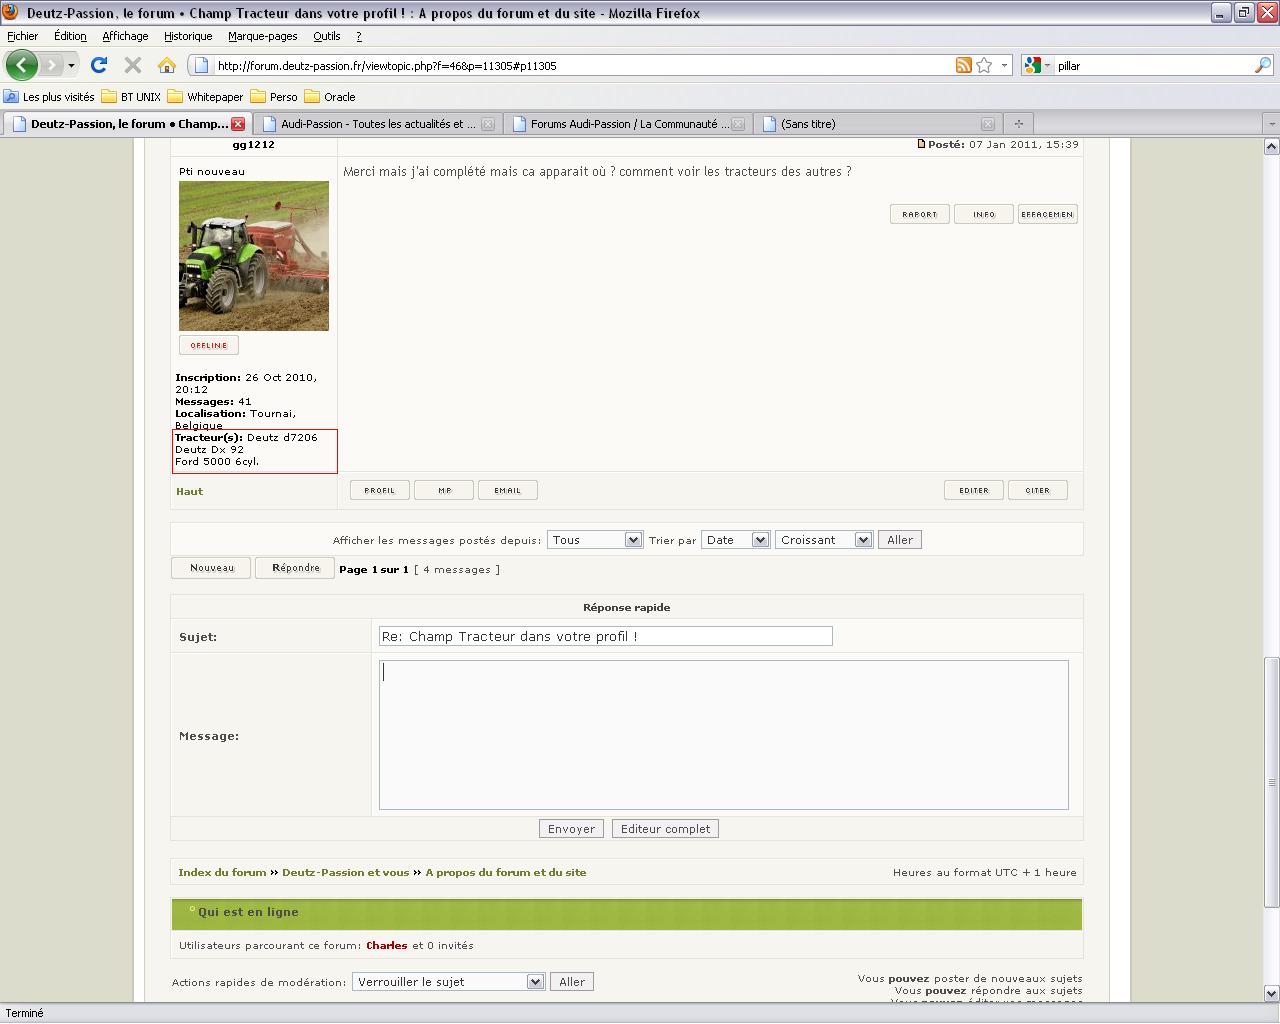1280x1024 pixels.
Task: Click the Aller button beside Croissant
Action: [x=900, y=540]
